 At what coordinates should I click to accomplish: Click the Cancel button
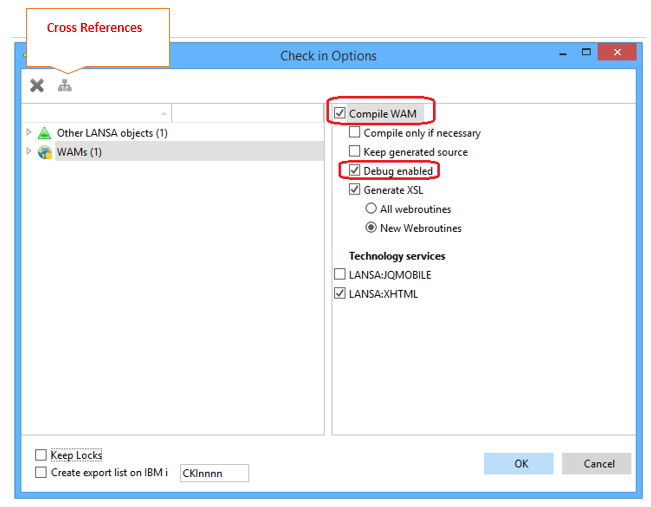597,464
